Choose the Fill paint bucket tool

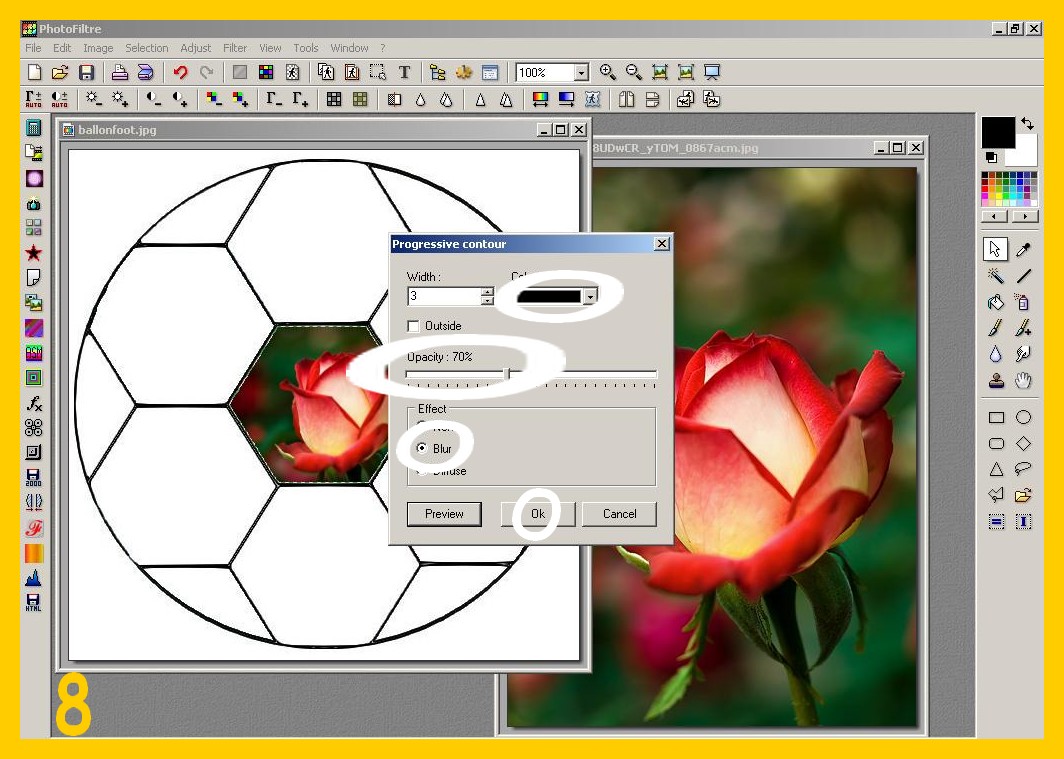click(x=996, y=302)
